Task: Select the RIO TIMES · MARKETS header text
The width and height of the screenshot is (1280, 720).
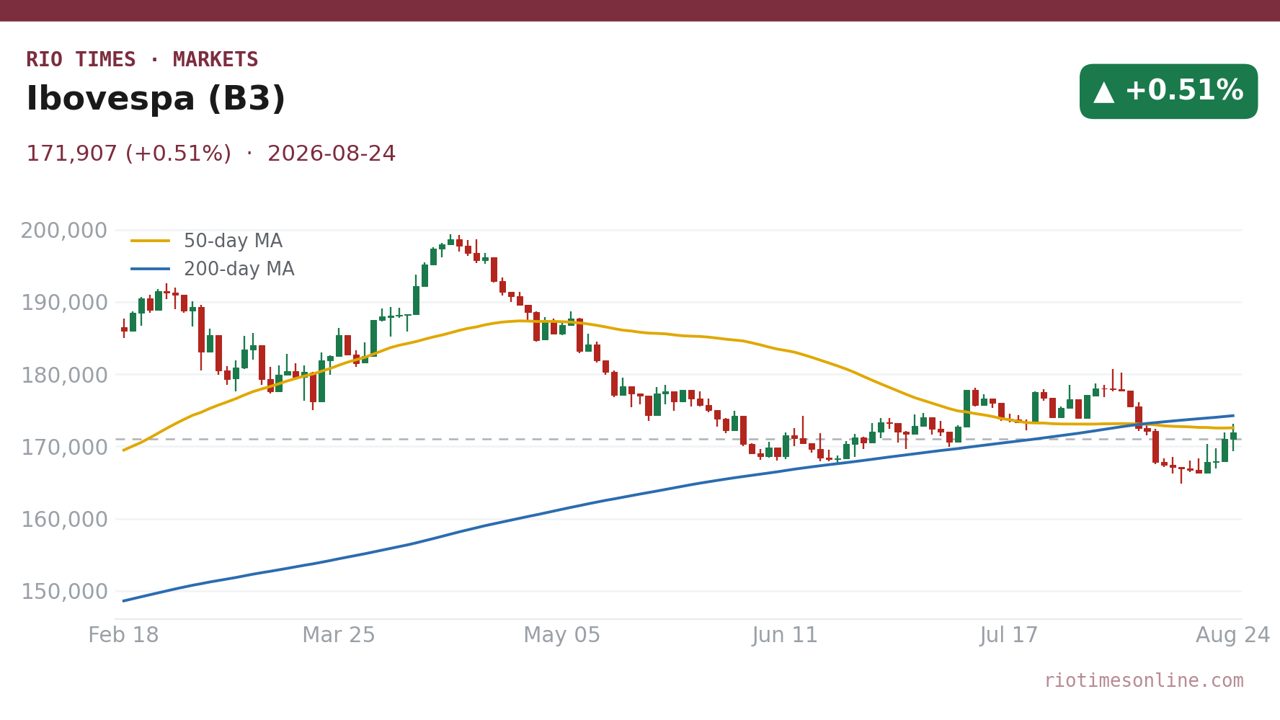Action: tap(142, 60)
